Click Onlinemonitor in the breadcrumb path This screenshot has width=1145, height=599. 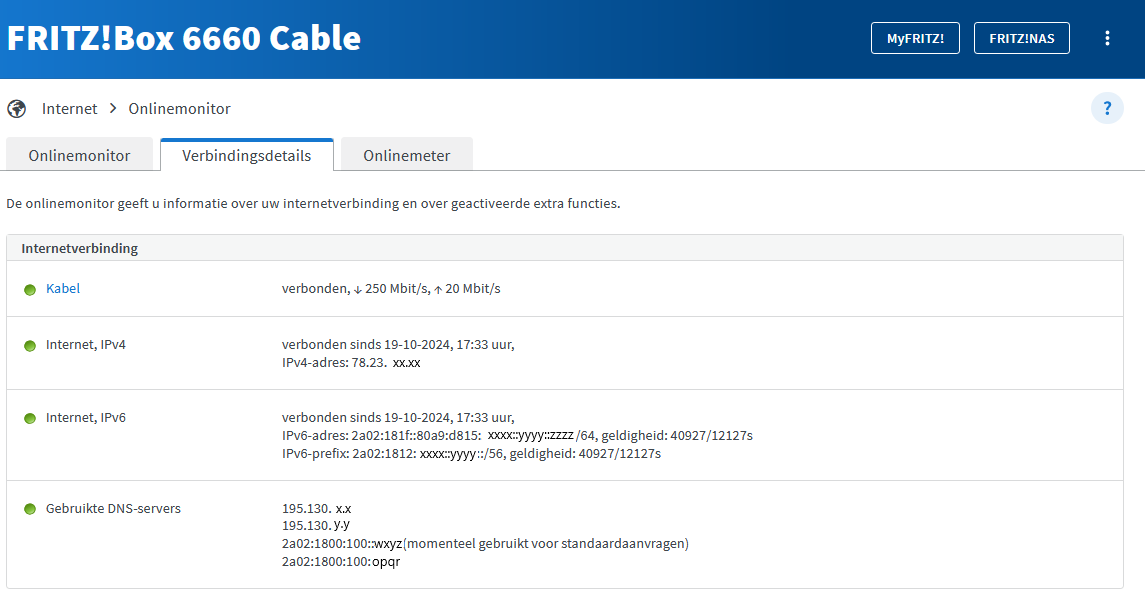point(180,108)
